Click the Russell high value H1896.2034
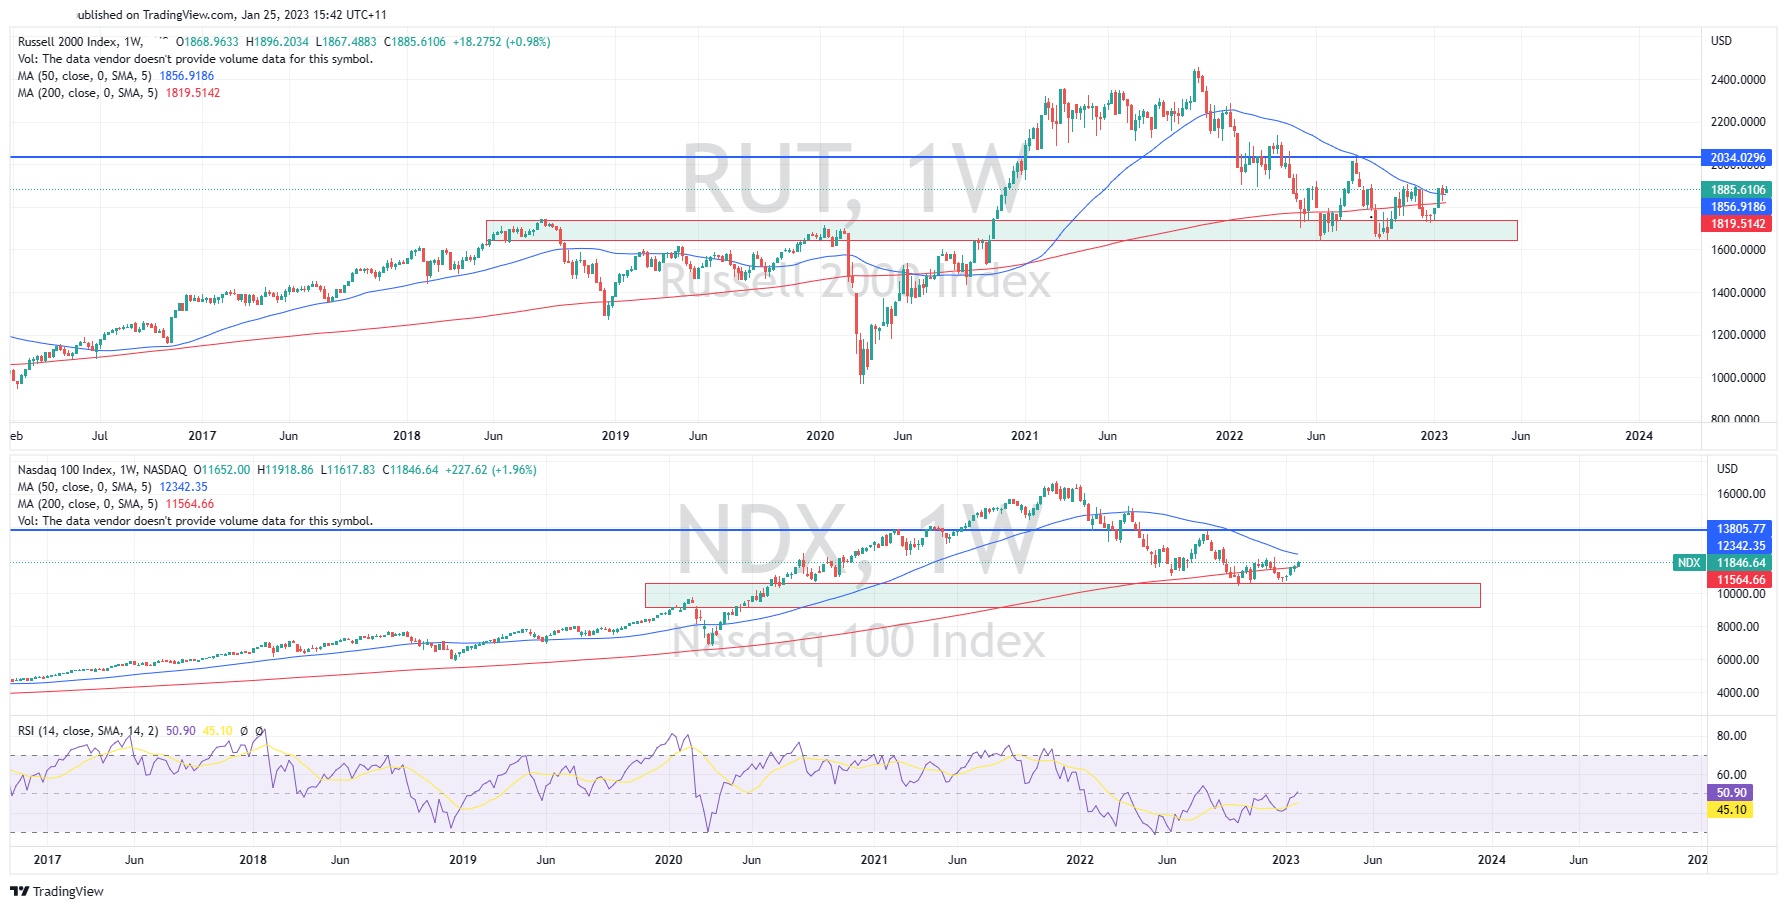This screenshot has width=1787, height=909. [277, 42]
